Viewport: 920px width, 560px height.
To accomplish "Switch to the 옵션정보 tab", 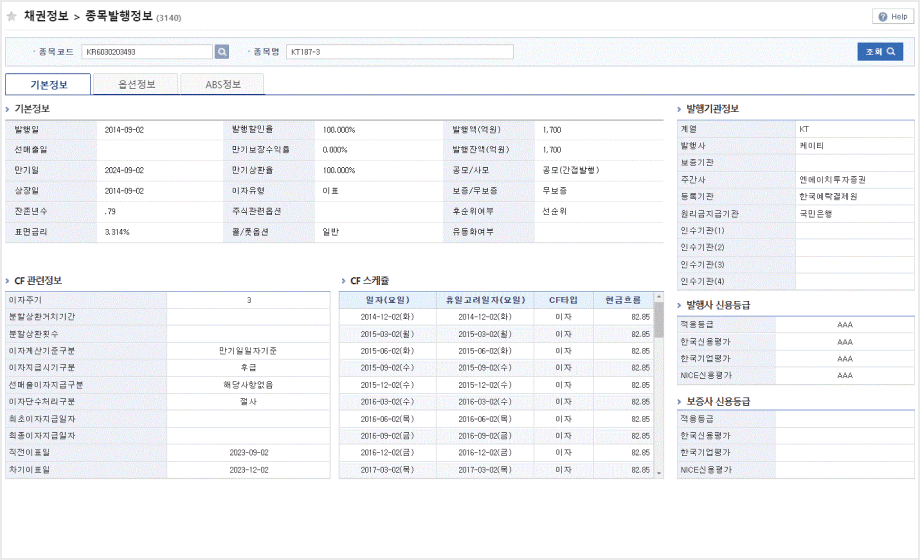I will point(136,85).
